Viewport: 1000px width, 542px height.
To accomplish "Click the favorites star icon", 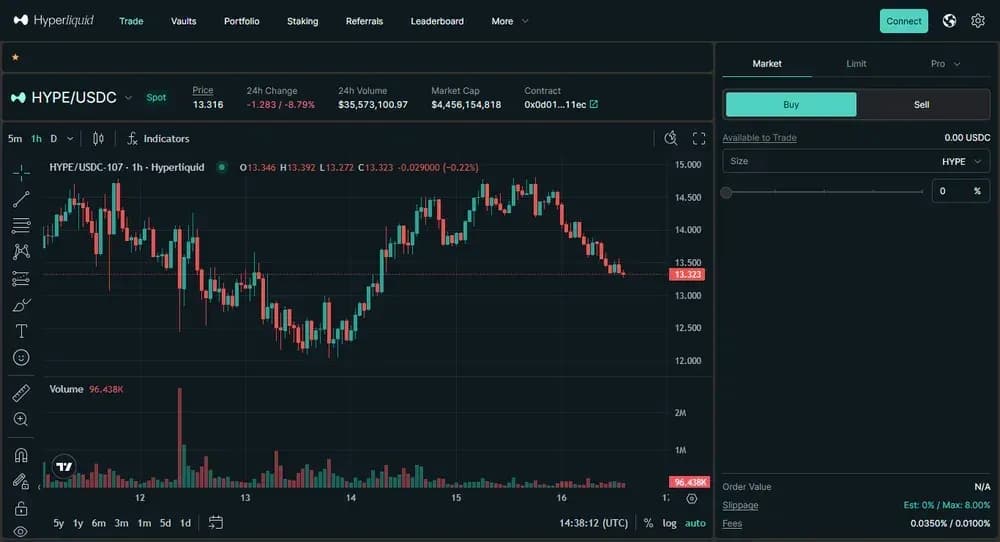I will 15,57.
